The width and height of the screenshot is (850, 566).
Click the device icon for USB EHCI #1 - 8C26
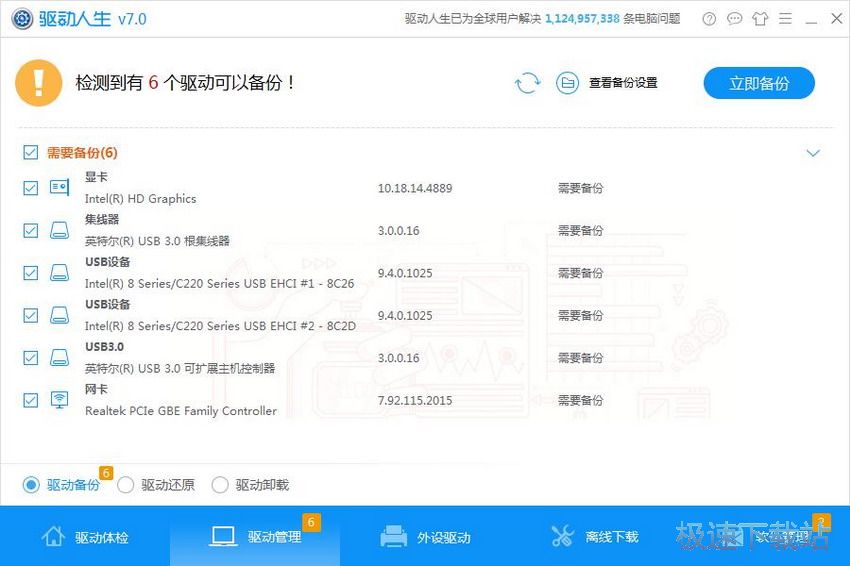[x=59, y=272]
